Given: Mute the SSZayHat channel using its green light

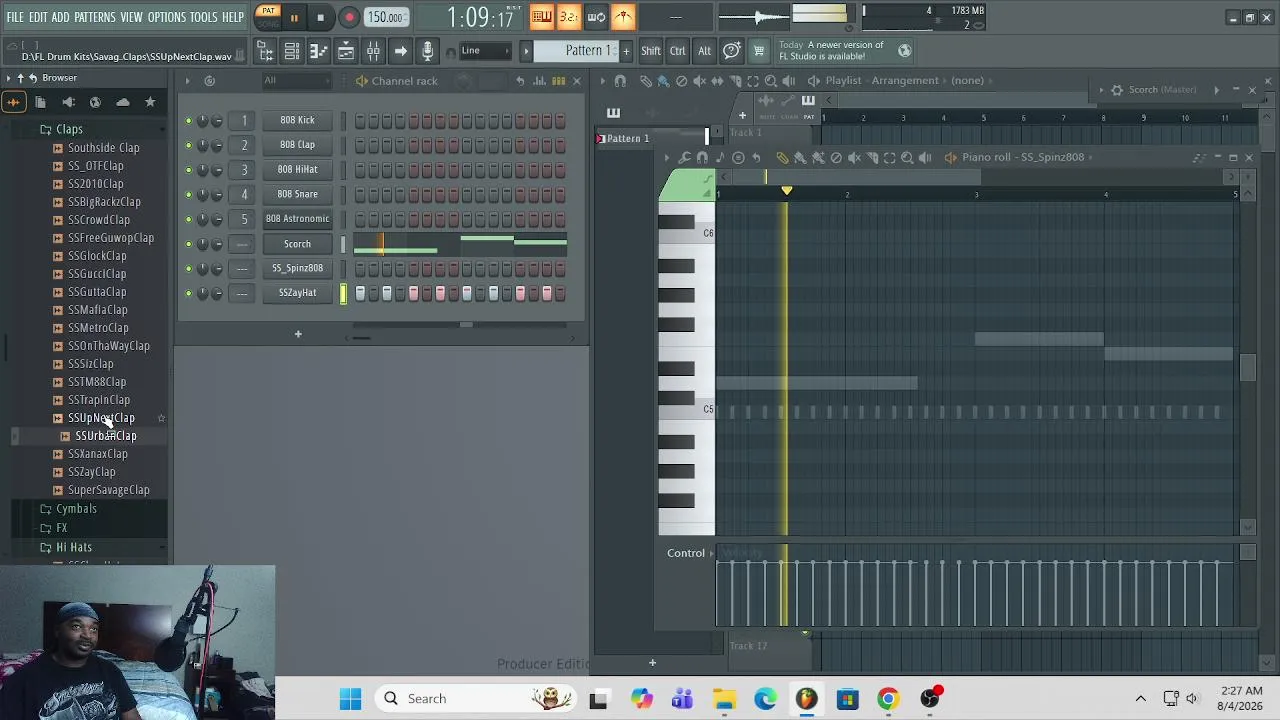Looking at the screenshot, I should click(x=188, y=293).
